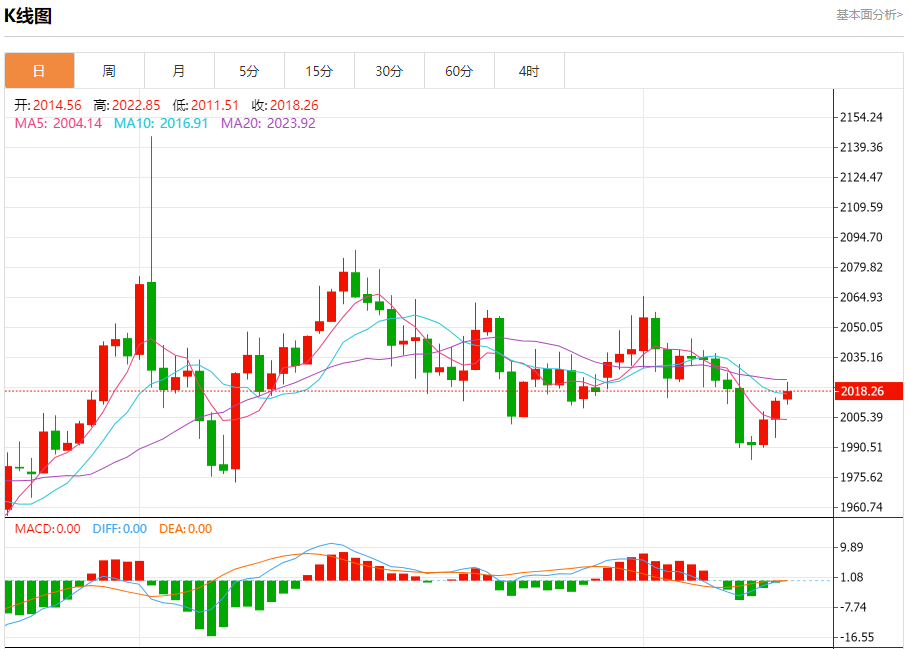Click the 9.89 MACD axis label
Screen dimensions: 910x649
851,547
